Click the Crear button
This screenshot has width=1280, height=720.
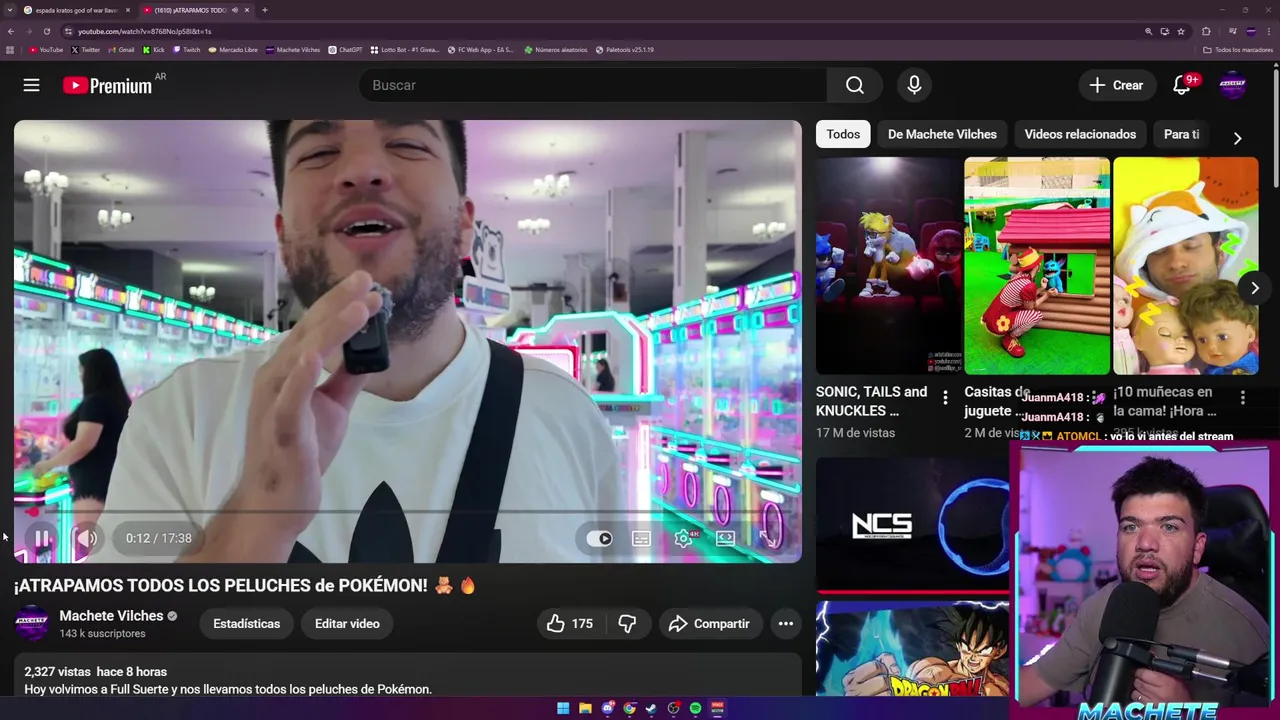[1117, 85]
